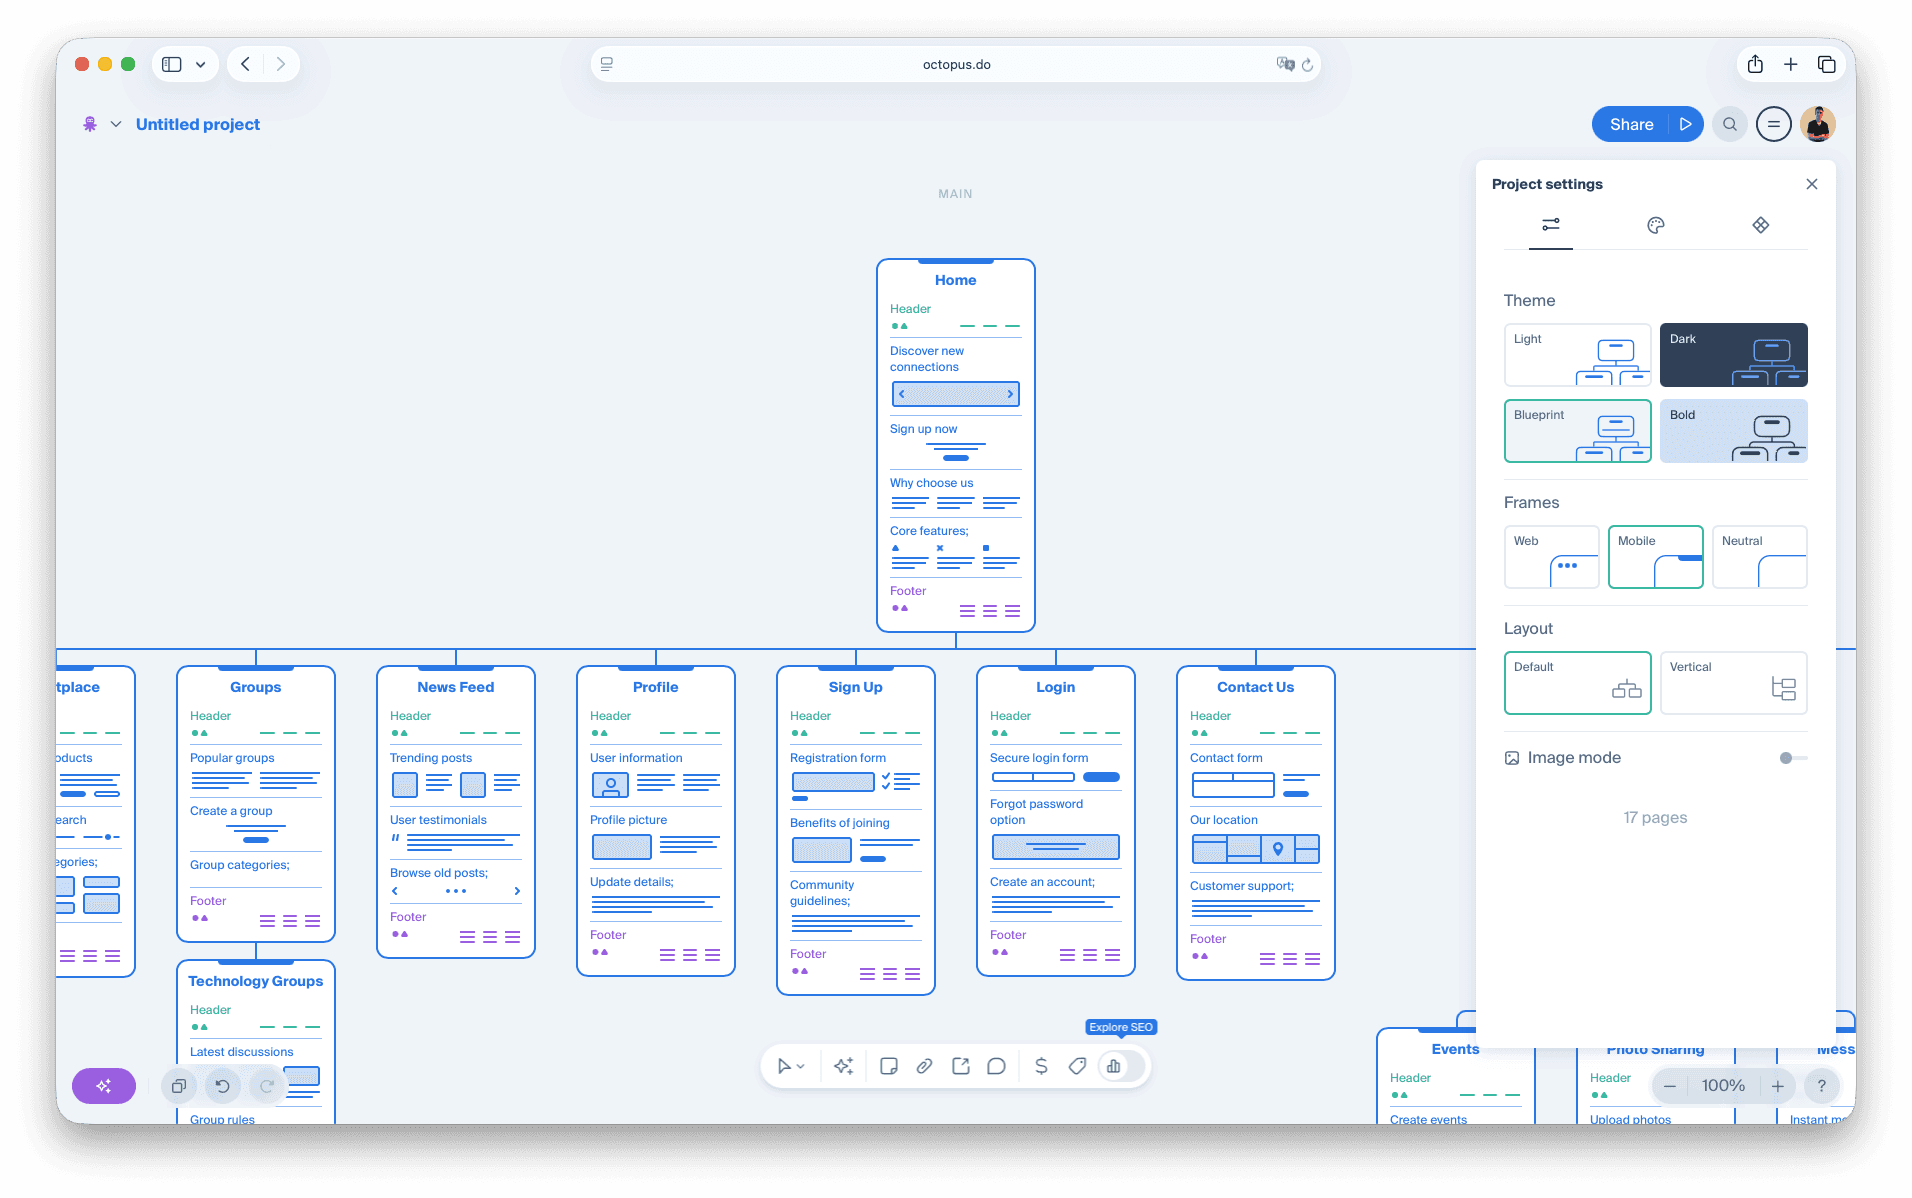Select the Groups page title
Viewport: 1912px width, 1198px height.
pos(255,687)
